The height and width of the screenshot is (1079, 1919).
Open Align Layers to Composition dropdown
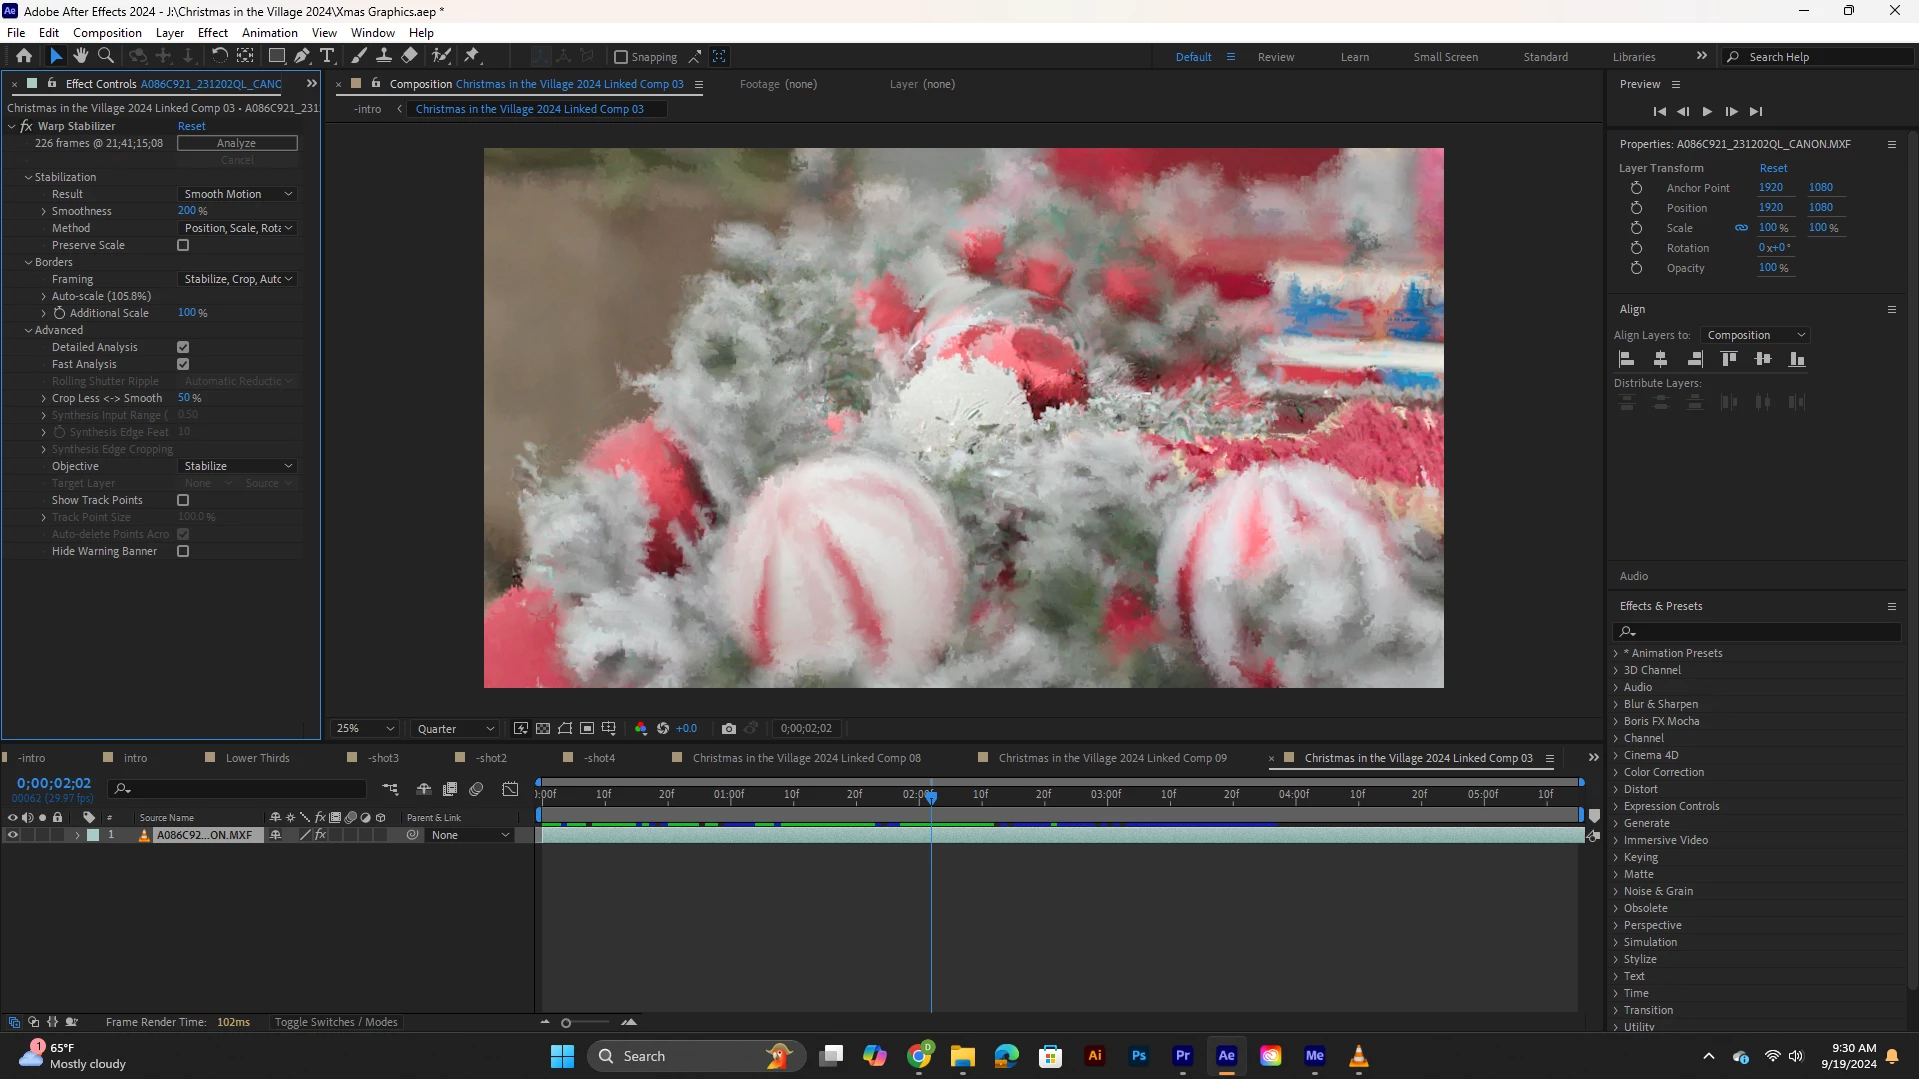pyautogui.click(x=1756, y=335)
